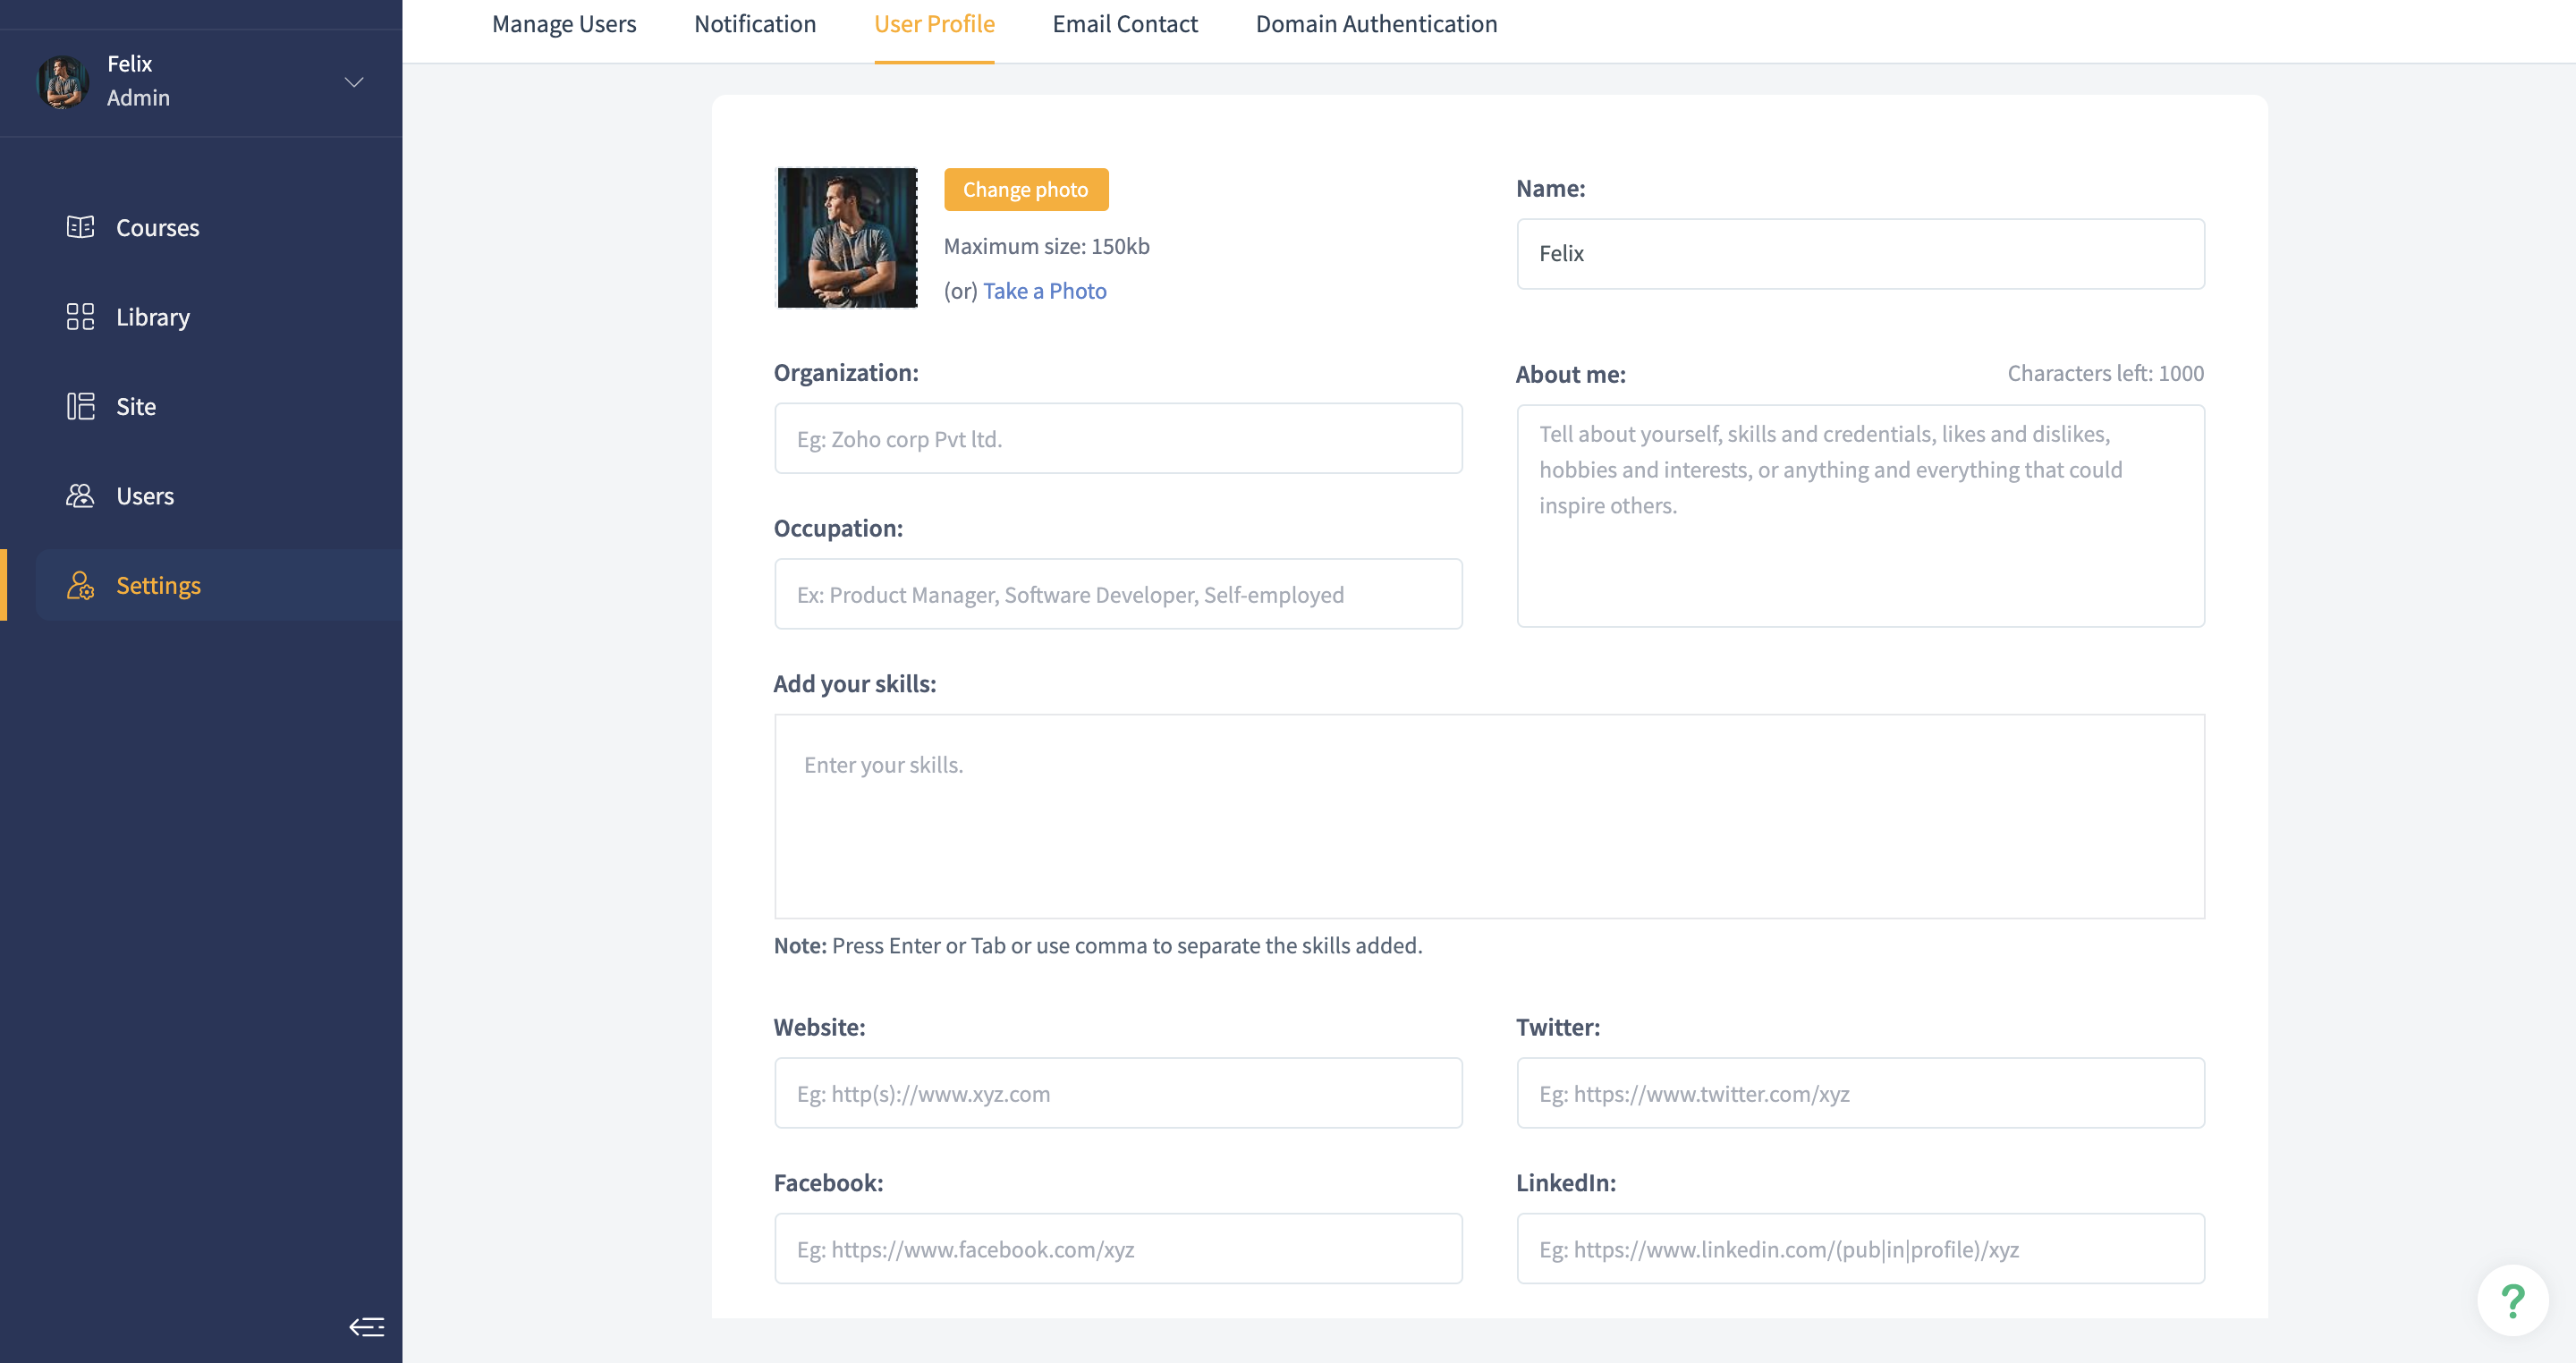Click the 'Twitter:' label

[x=1558, y=1027]
